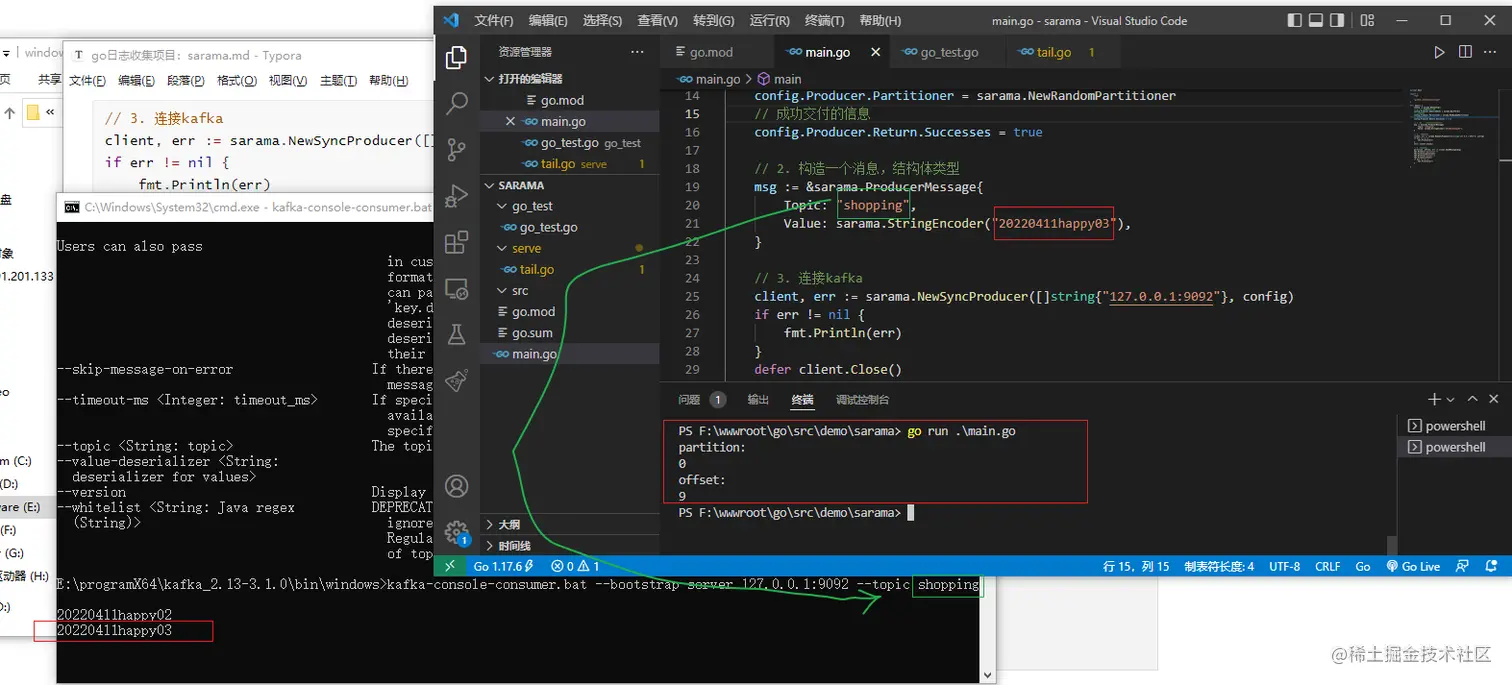
Task: Click Go 1.17.6 version in status bar
Action: point(503,566)
